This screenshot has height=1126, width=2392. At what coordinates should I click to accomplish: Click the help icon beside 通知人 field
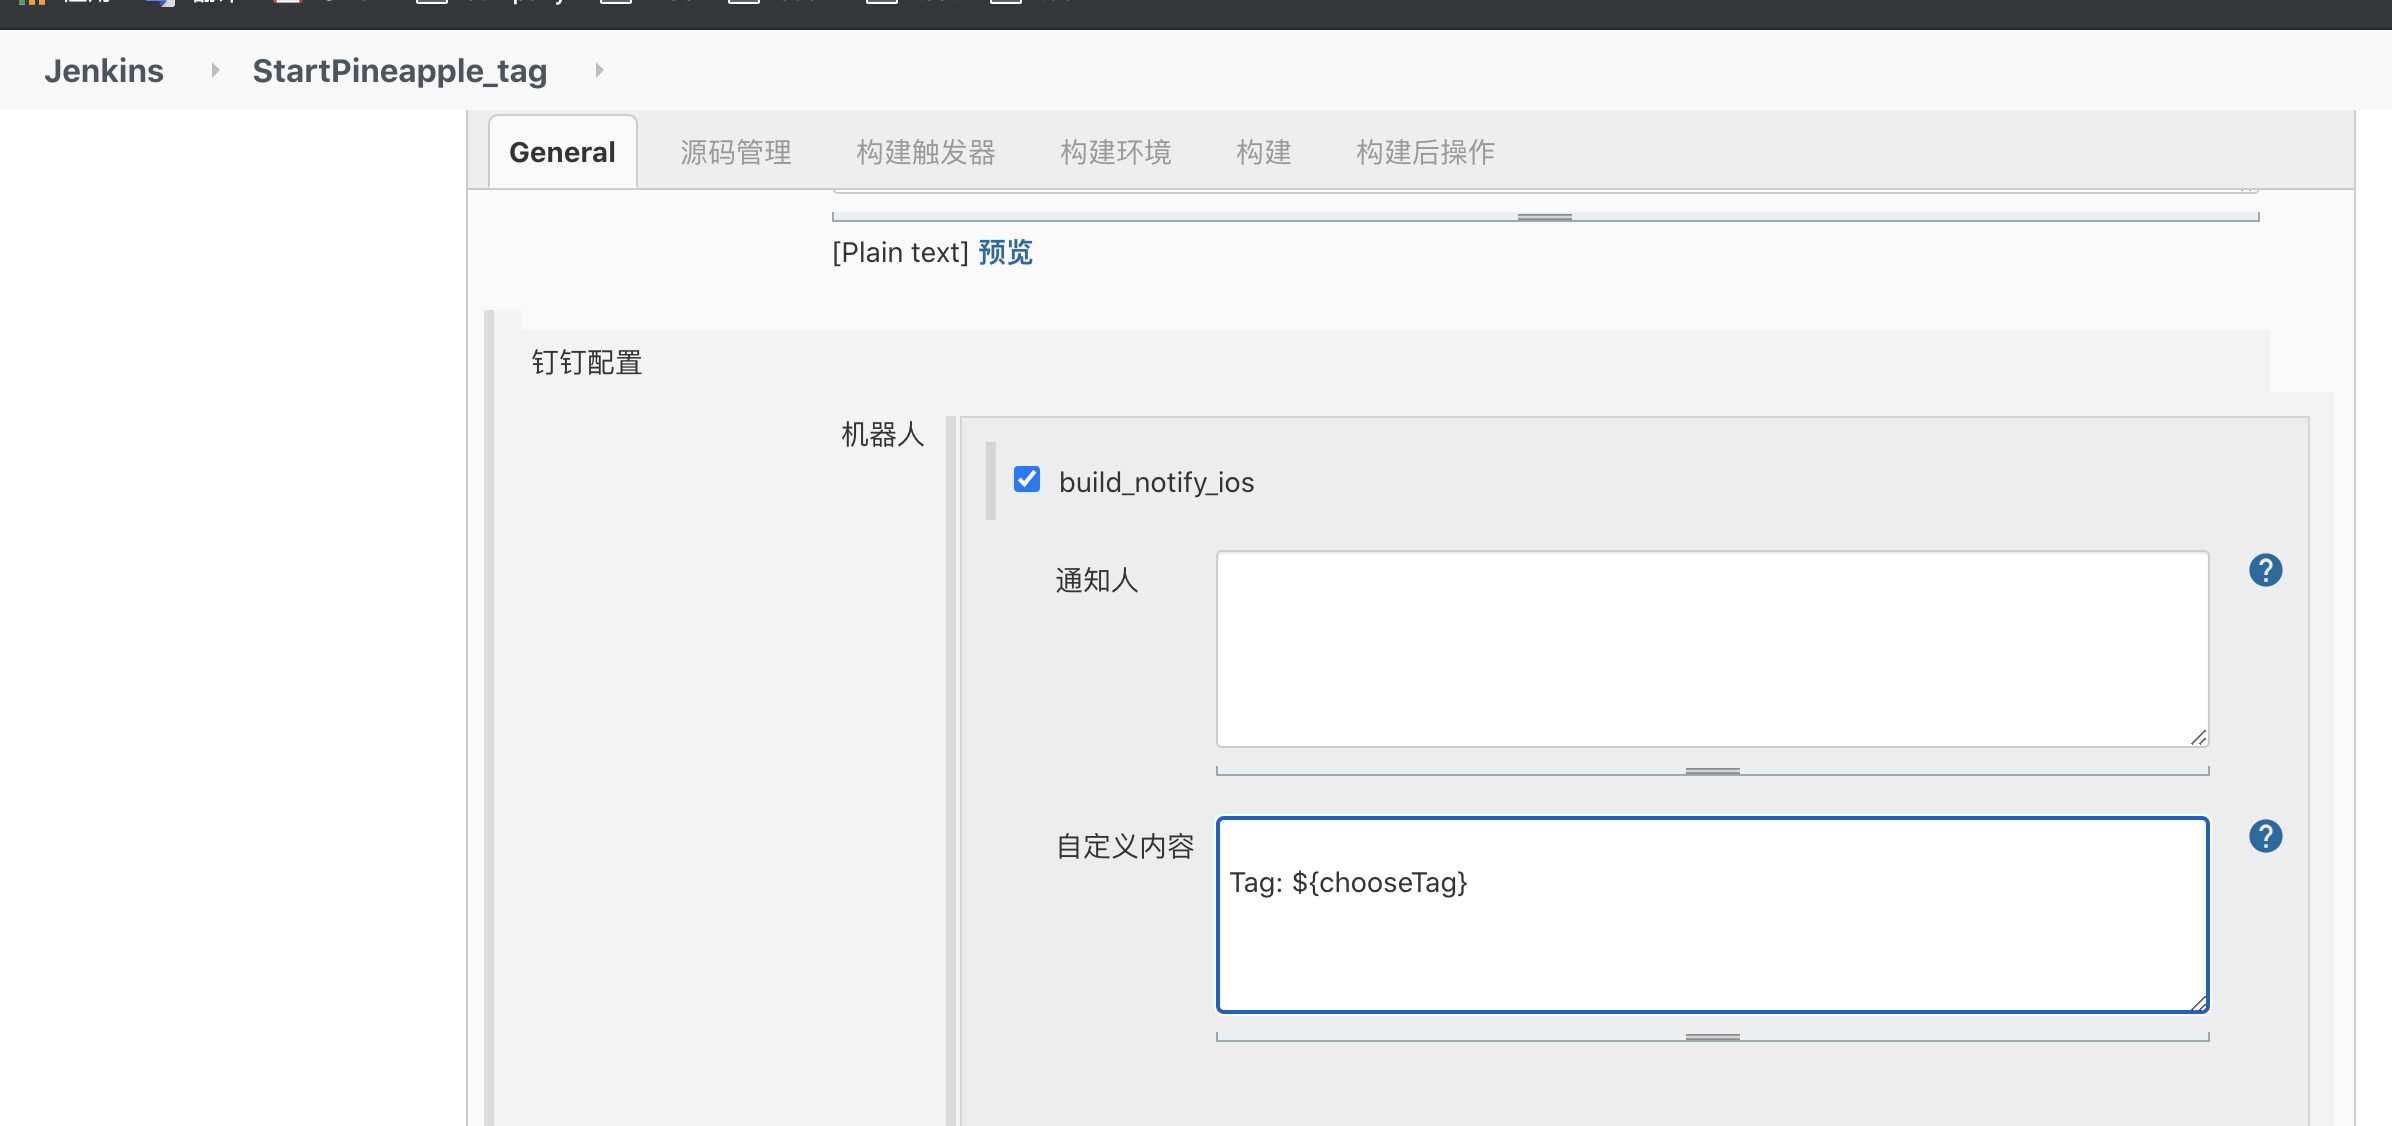pyautogui.click(x=2265, y=570)
